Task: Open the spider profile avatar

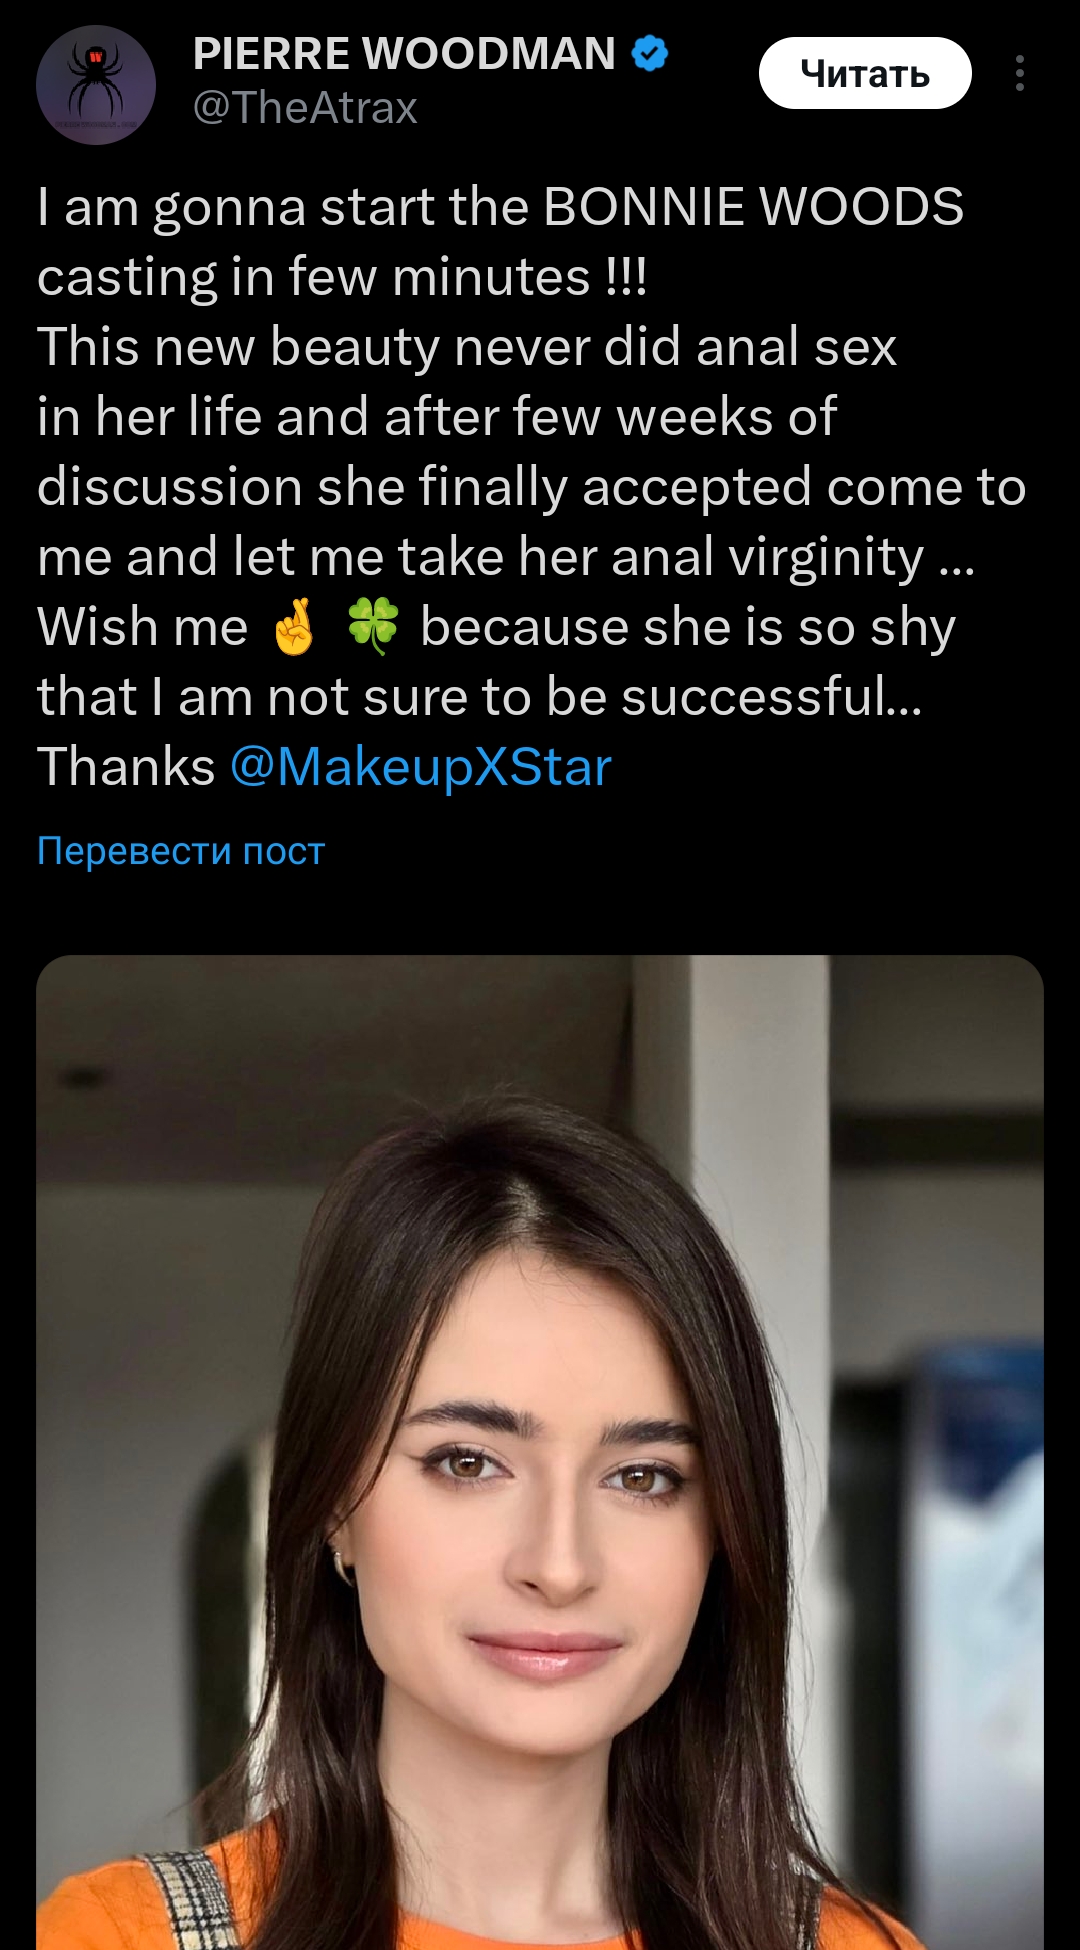Action: pyautogui.click(x=96, y=85)
